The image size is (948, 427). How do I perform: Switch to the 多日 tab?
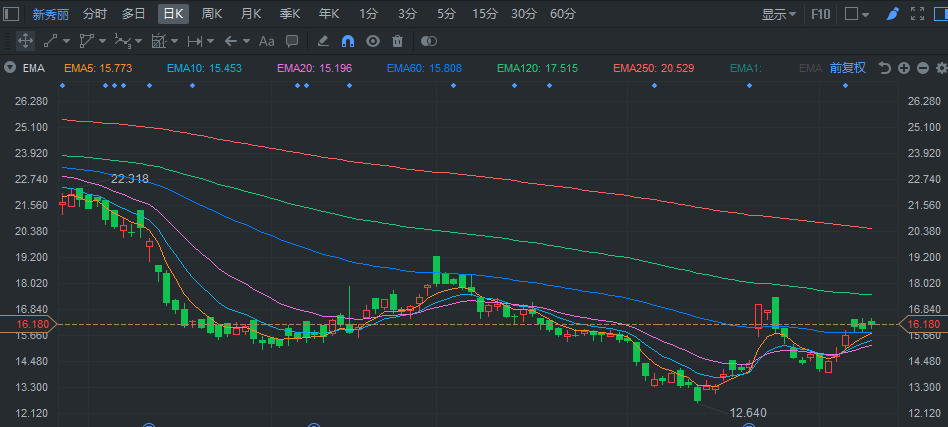coord(134,14)
